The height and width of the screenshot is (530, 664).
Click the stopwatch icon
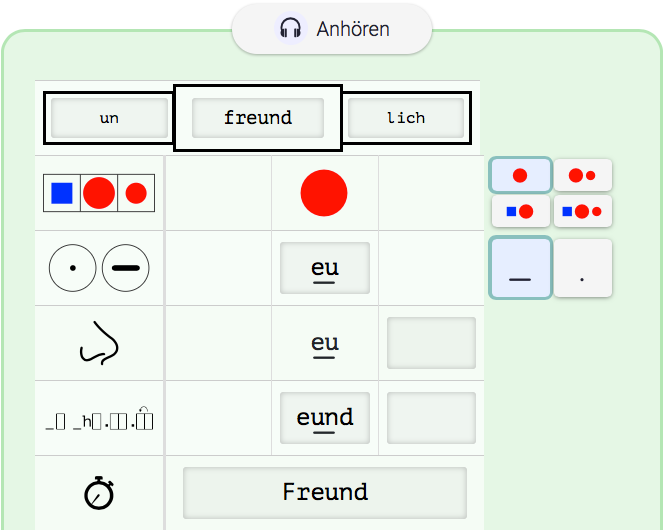point(99,493)
